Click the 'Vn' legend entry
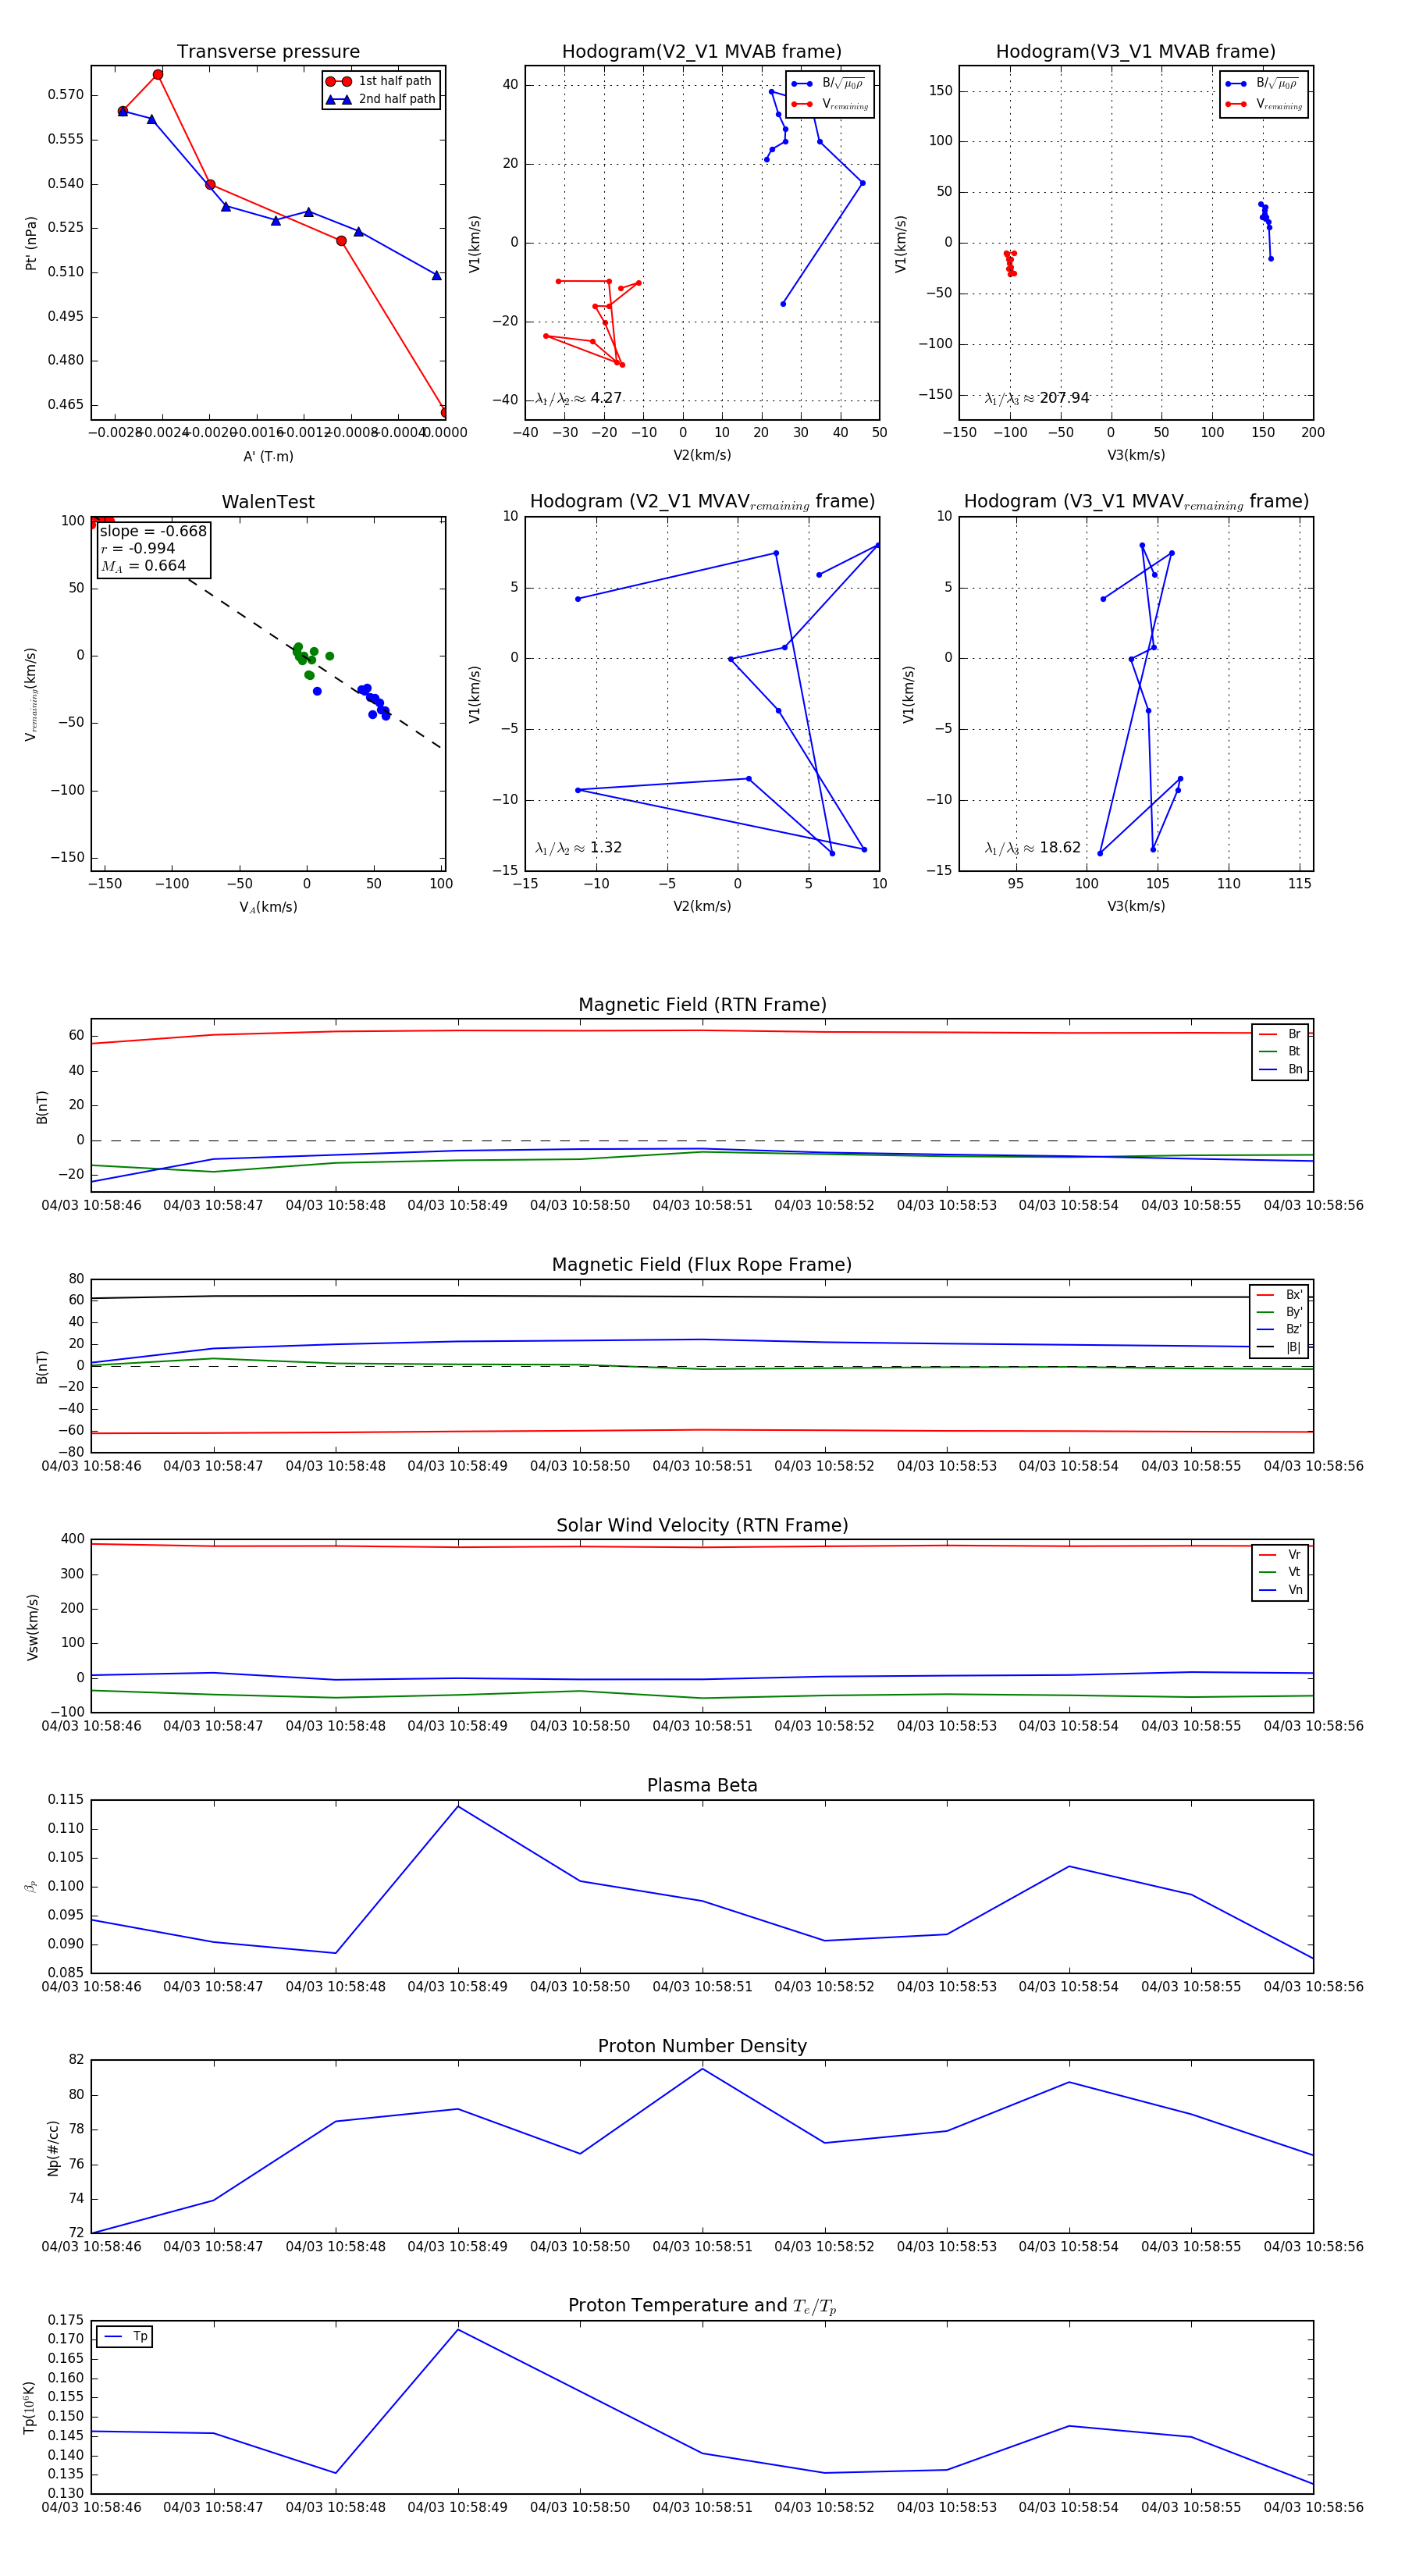Viewport: 1405px width, 2576px height. coord(1281,1590)
